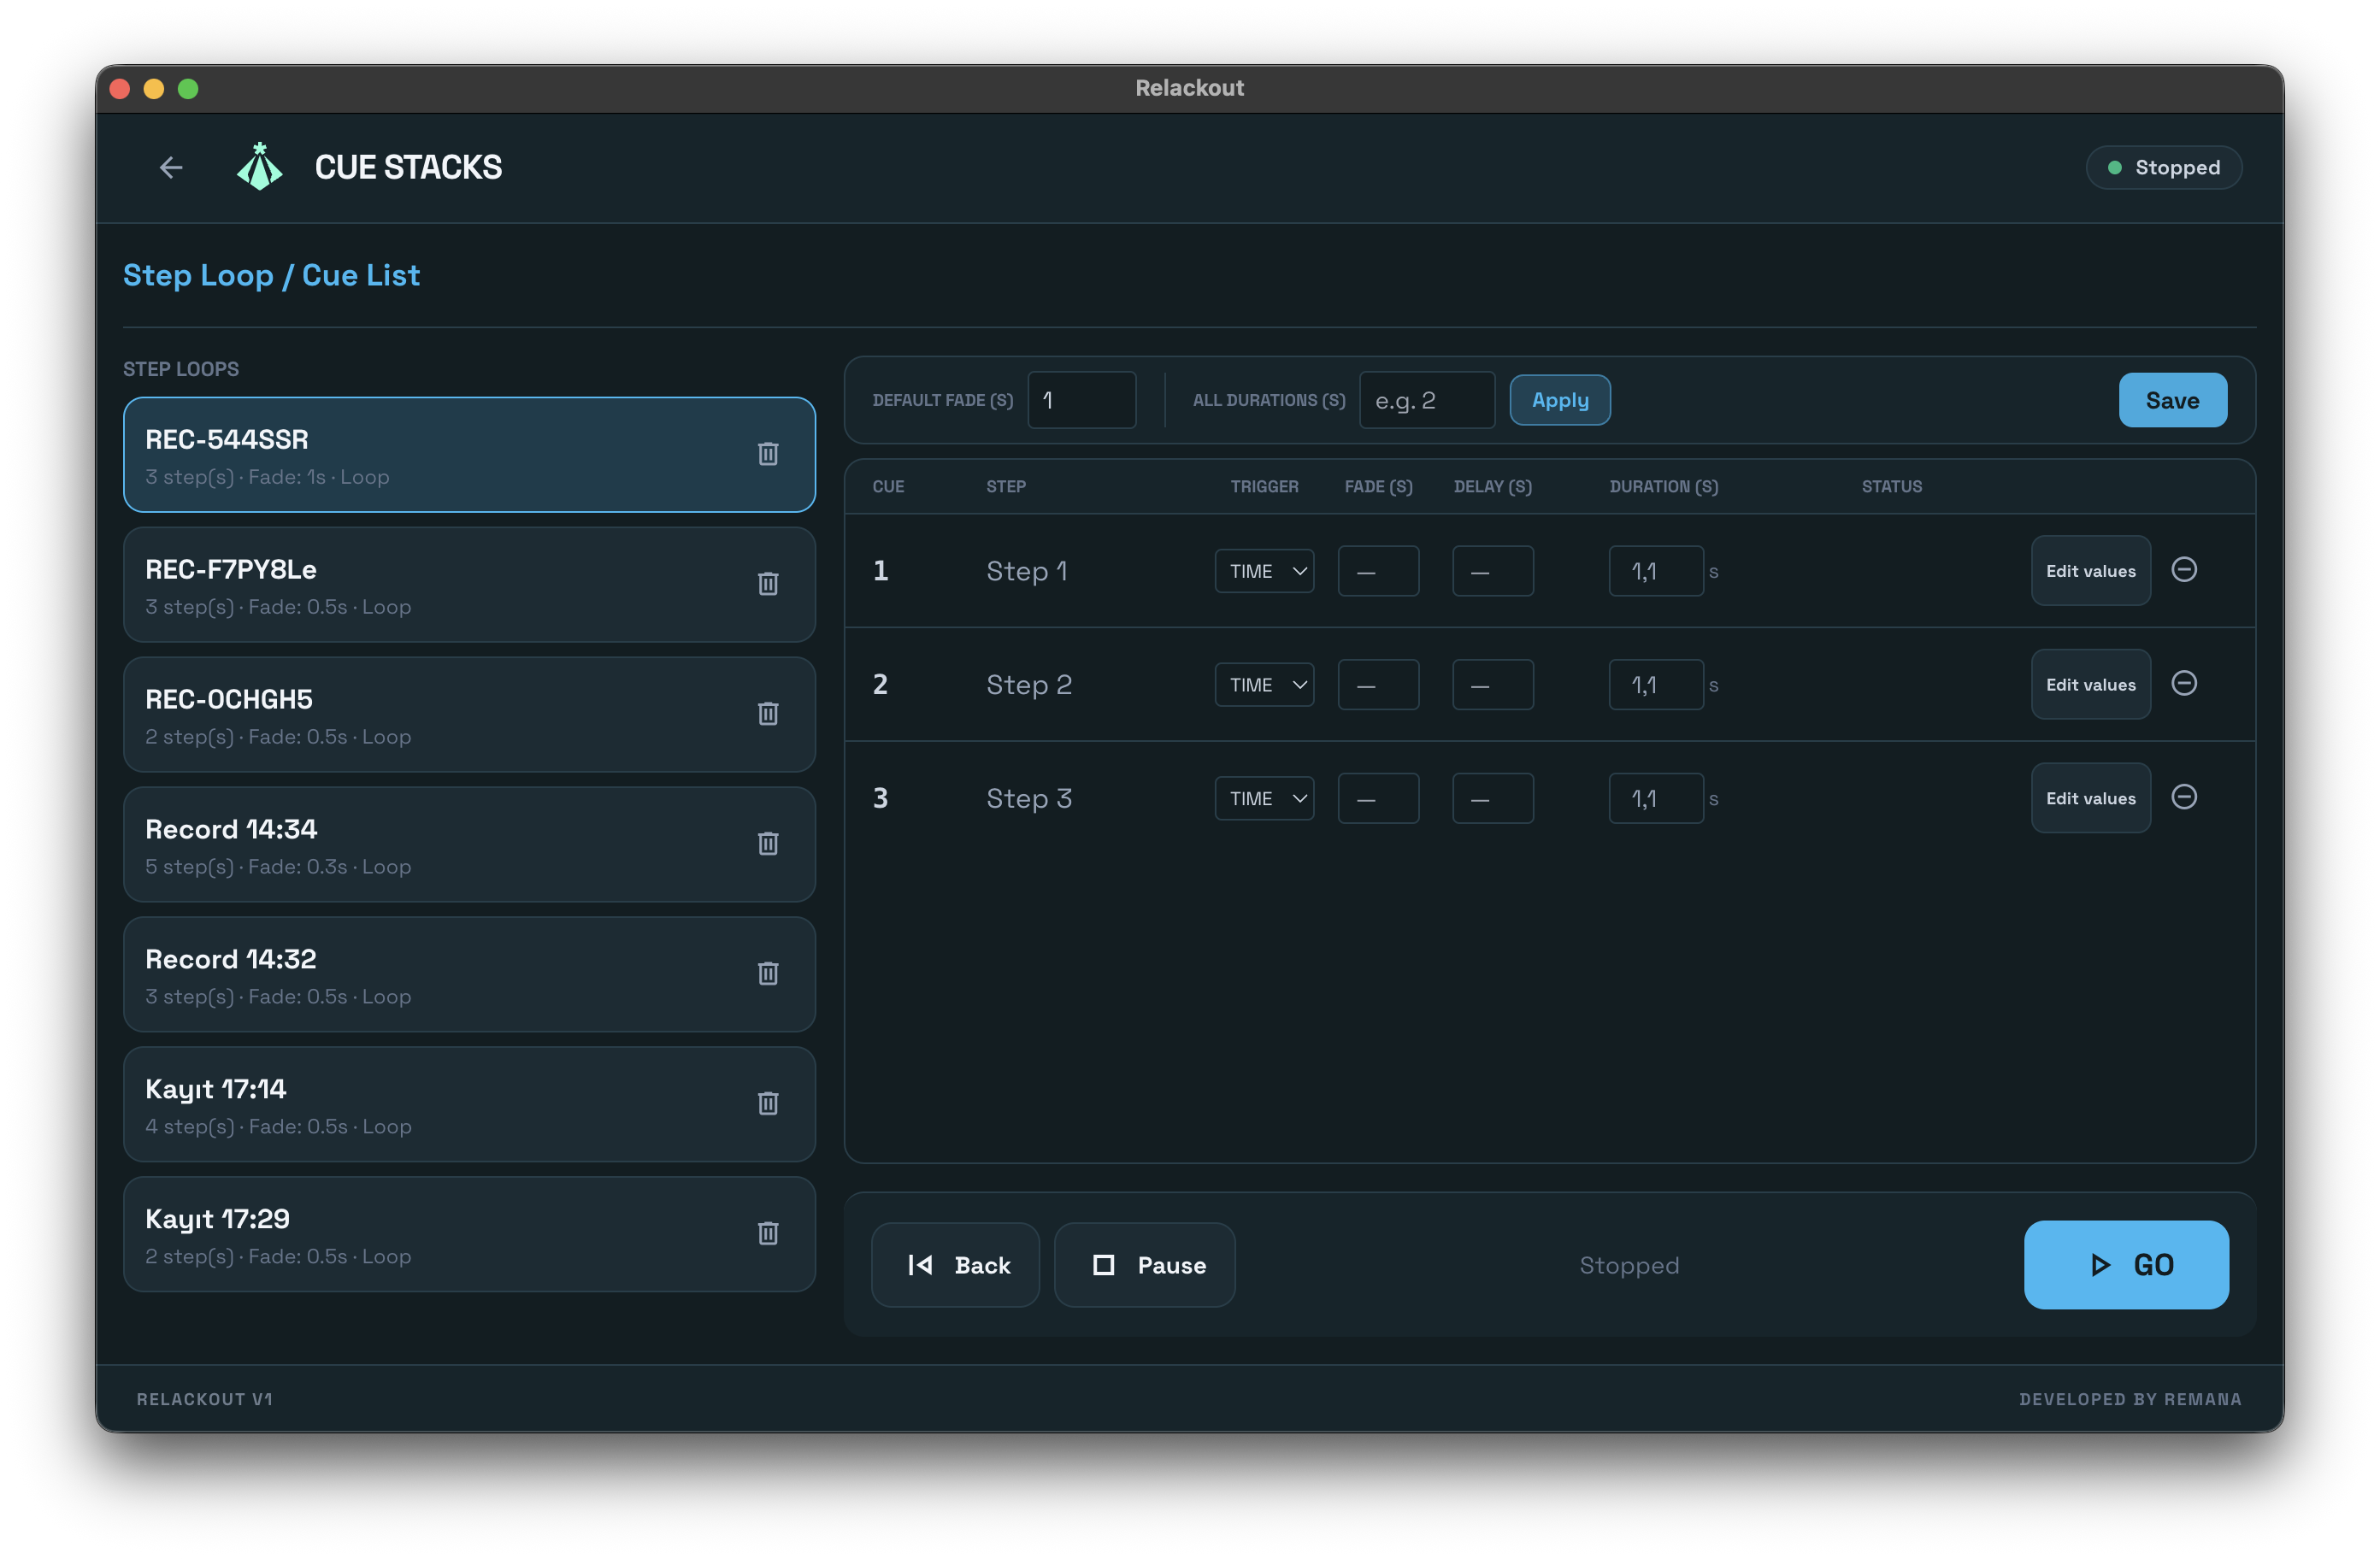Edit values for Step 2

coord(2090,685)
